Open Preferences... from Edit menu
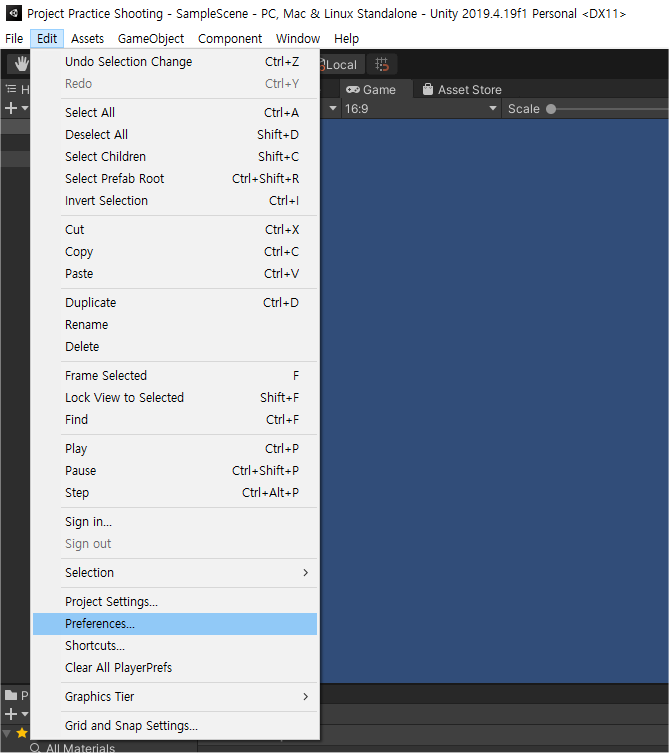Image resolution: width=669 pixels, height=753 pixels. point(175,624)
